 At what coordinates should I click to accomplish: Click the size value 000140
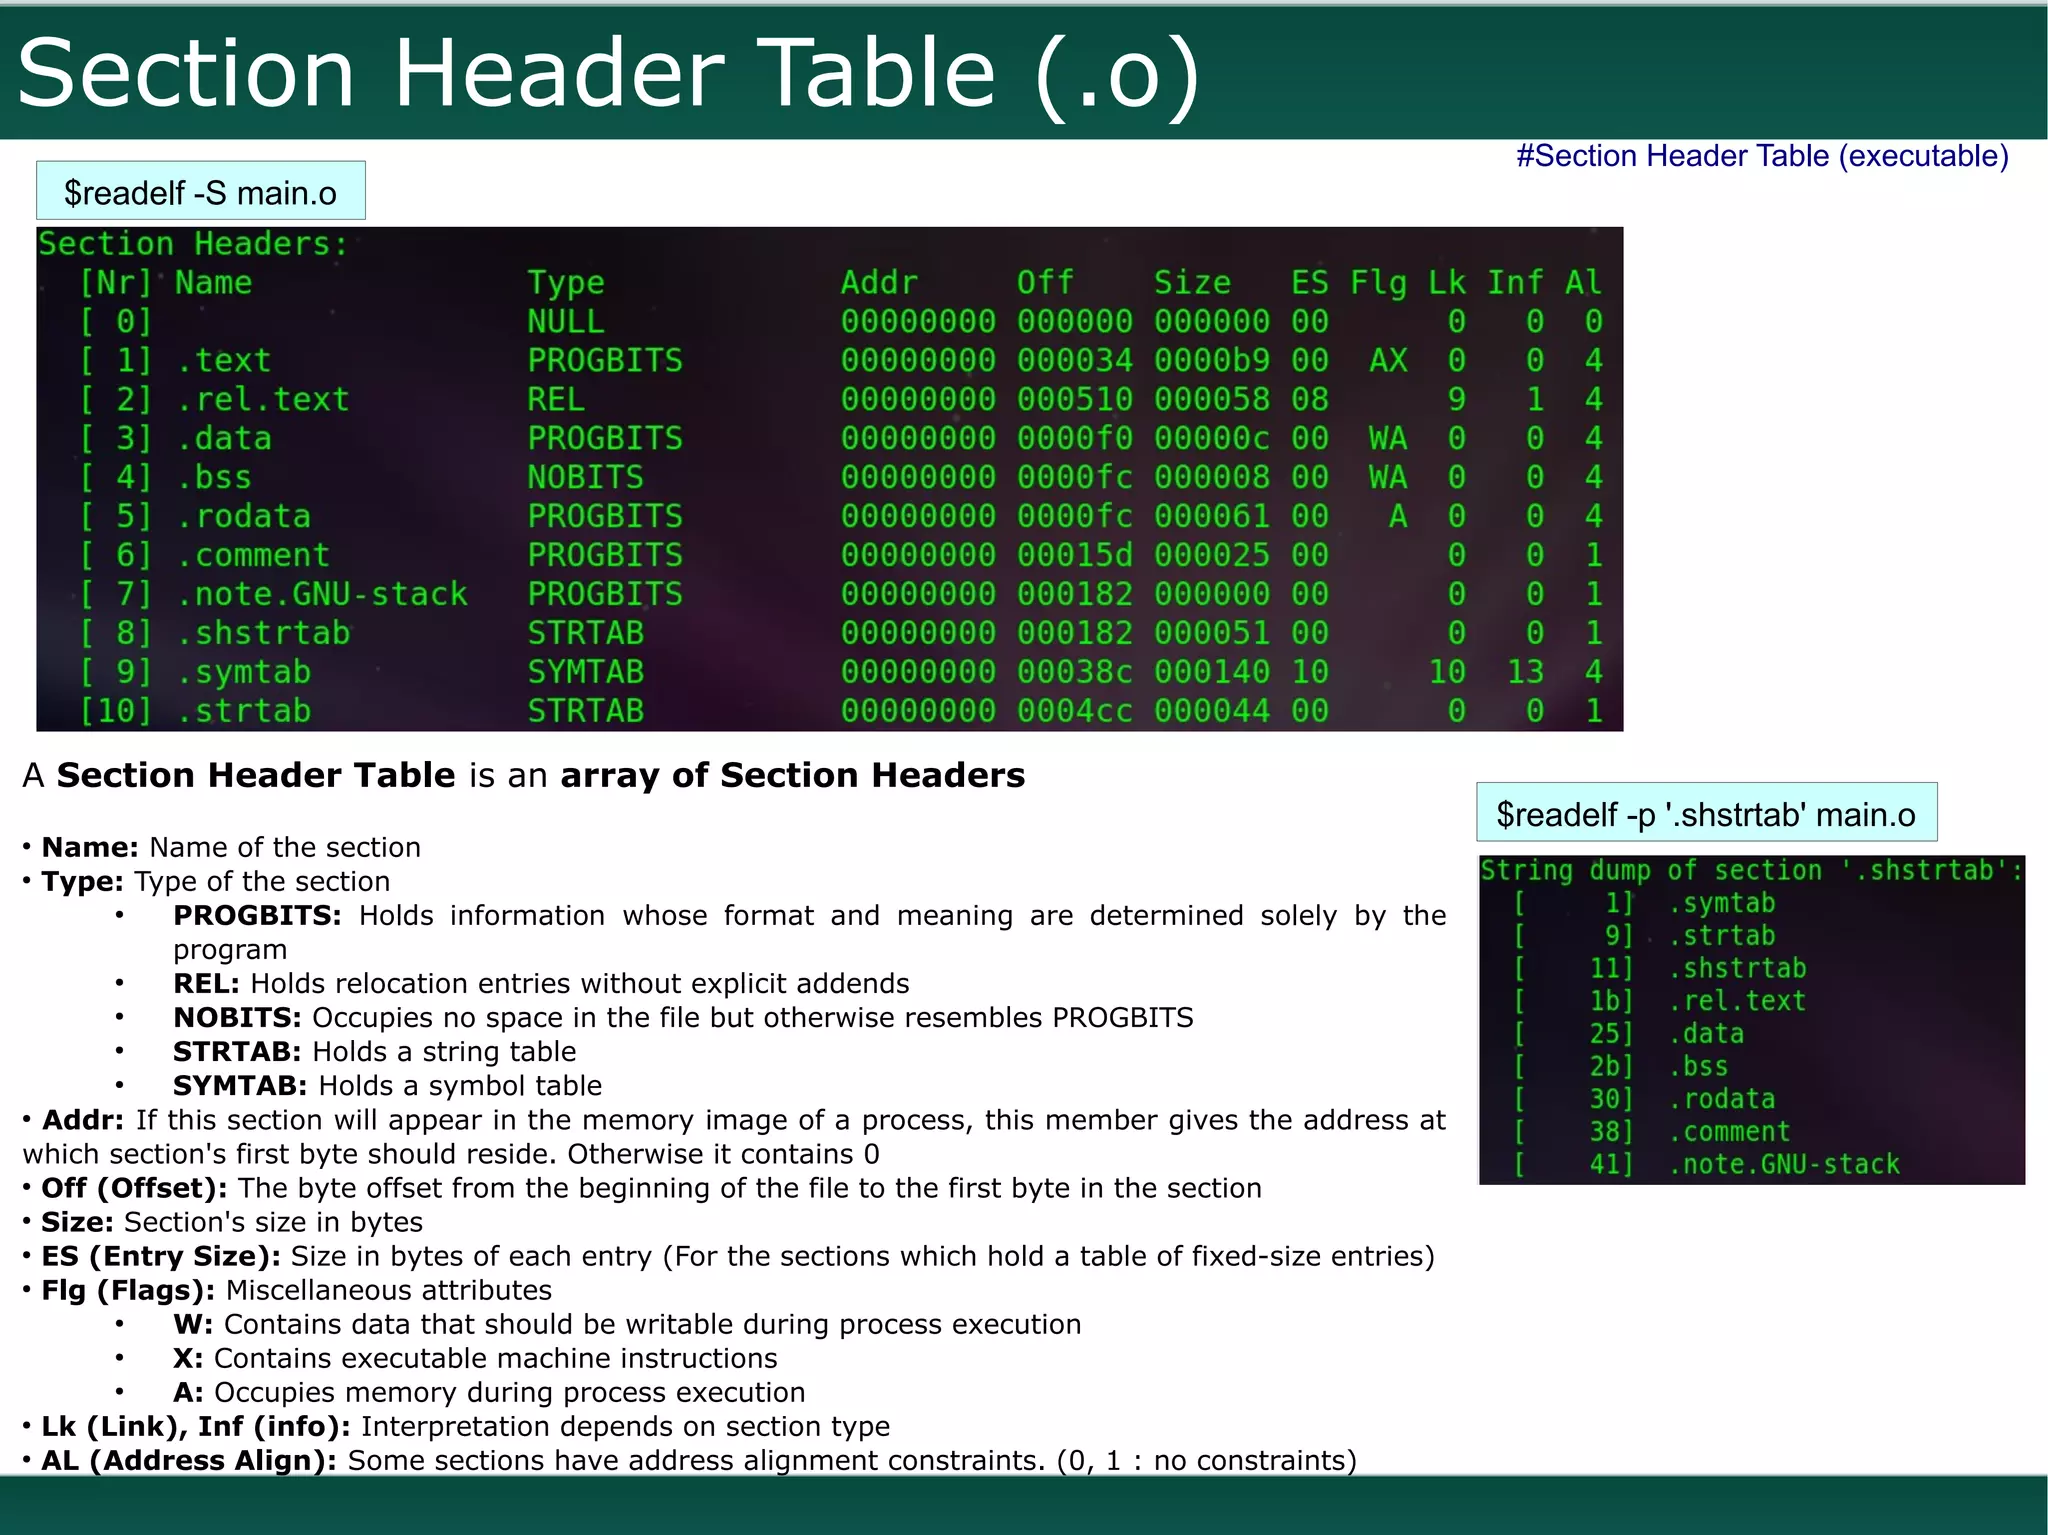(x=1212, y=672)
